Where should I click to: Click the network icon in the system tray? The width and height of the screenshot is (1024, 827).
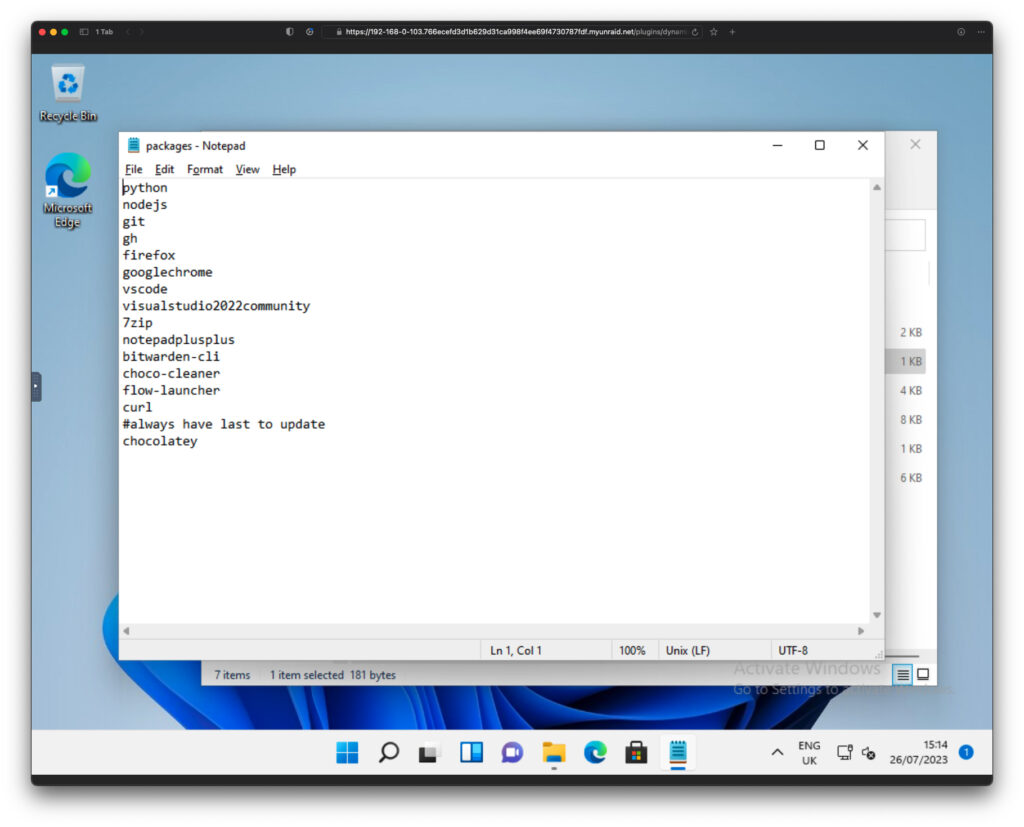click(x=844, y=753)
